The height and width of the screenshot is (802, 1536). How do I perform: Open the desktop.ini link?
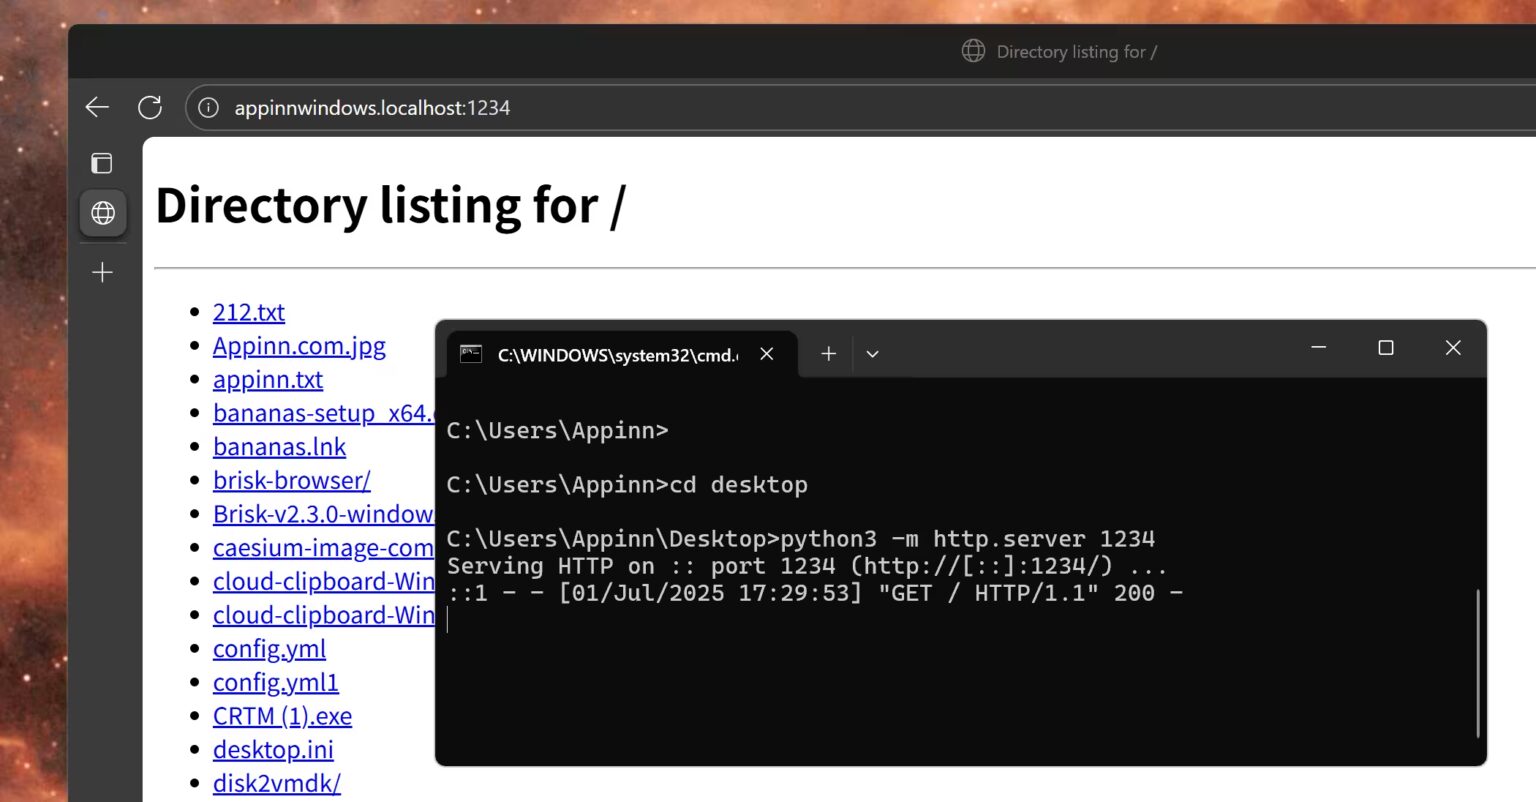[273, 749]
